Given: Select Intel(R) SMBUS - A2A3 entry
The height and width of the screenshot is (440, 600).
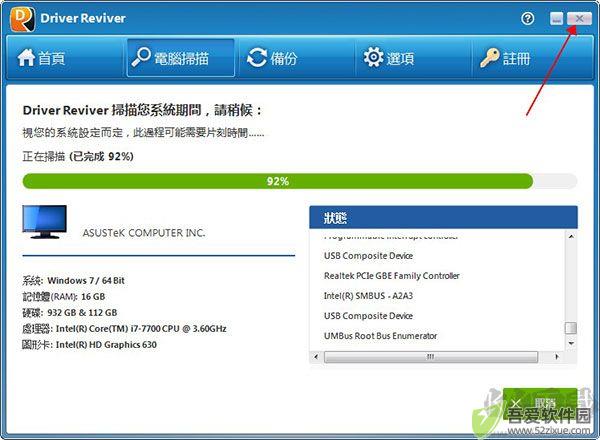Looking at the screenshot, I should point(368,296).
